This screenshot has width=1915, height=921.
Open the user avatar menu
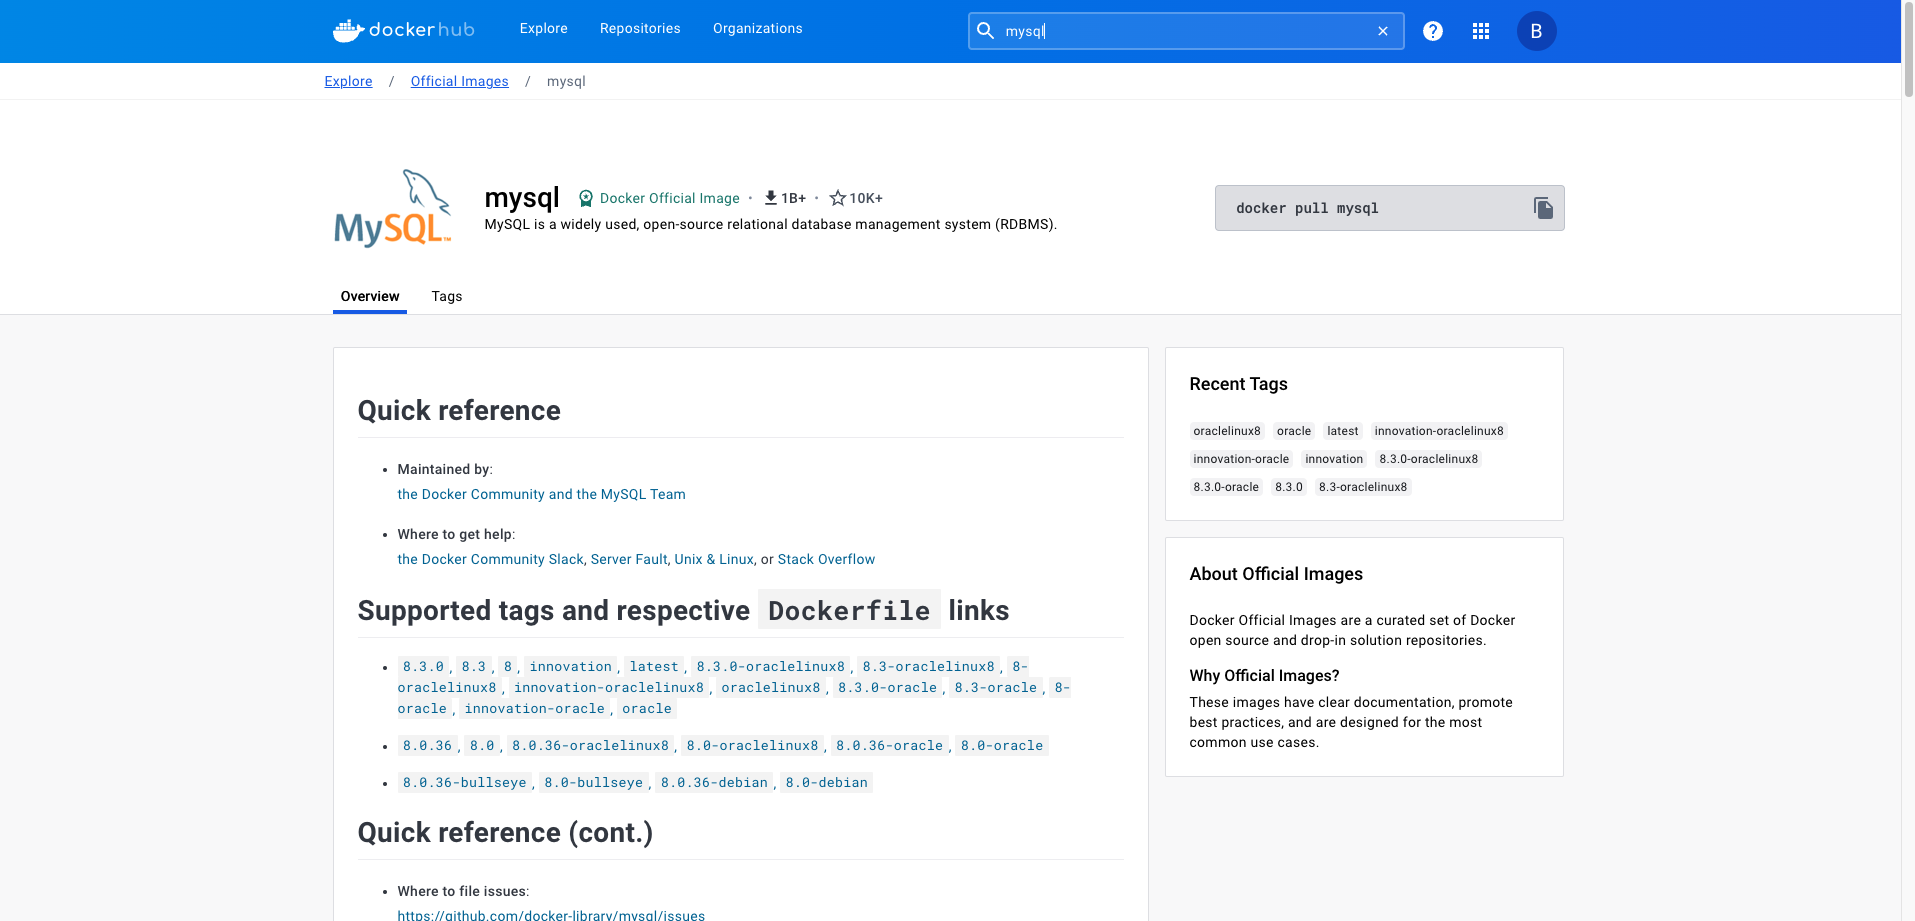pos(1536,30)
